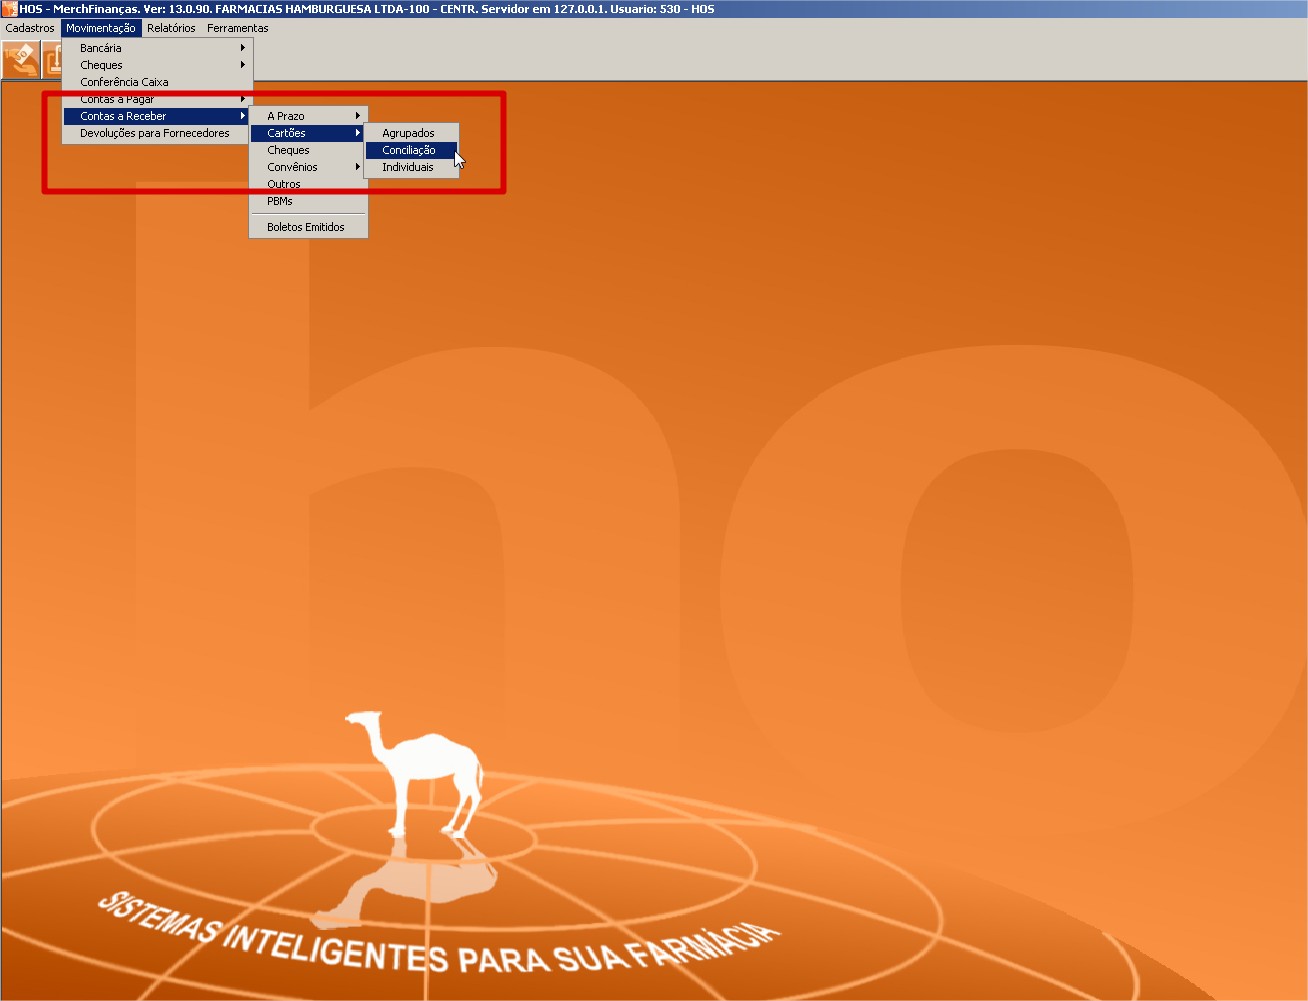Select the PBMs menu entry
1308x1001 pixels.
[x=280, y=201]
